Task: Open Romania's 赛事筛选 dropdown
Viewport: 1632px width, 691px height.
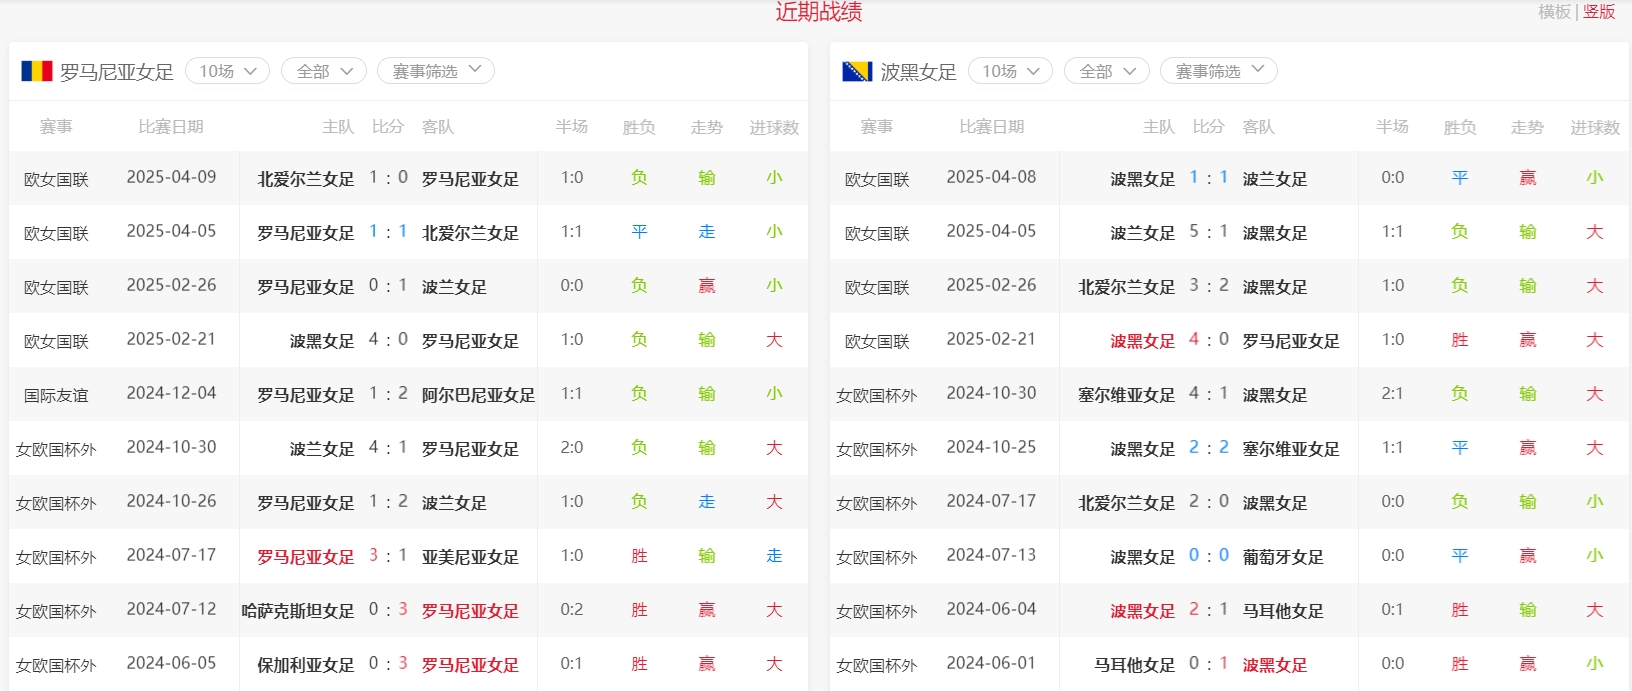Action: click(x=436, y=71)
